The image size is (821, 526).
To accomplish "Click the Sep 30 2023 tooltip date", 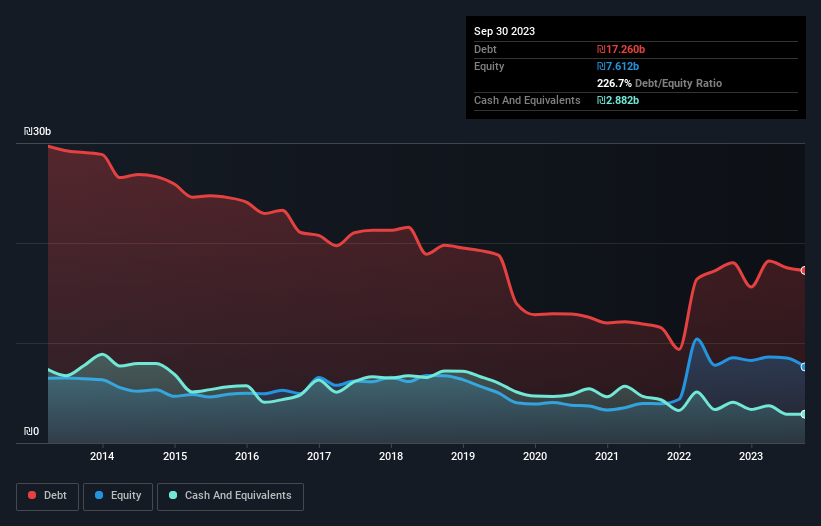I will click(504, 31).
